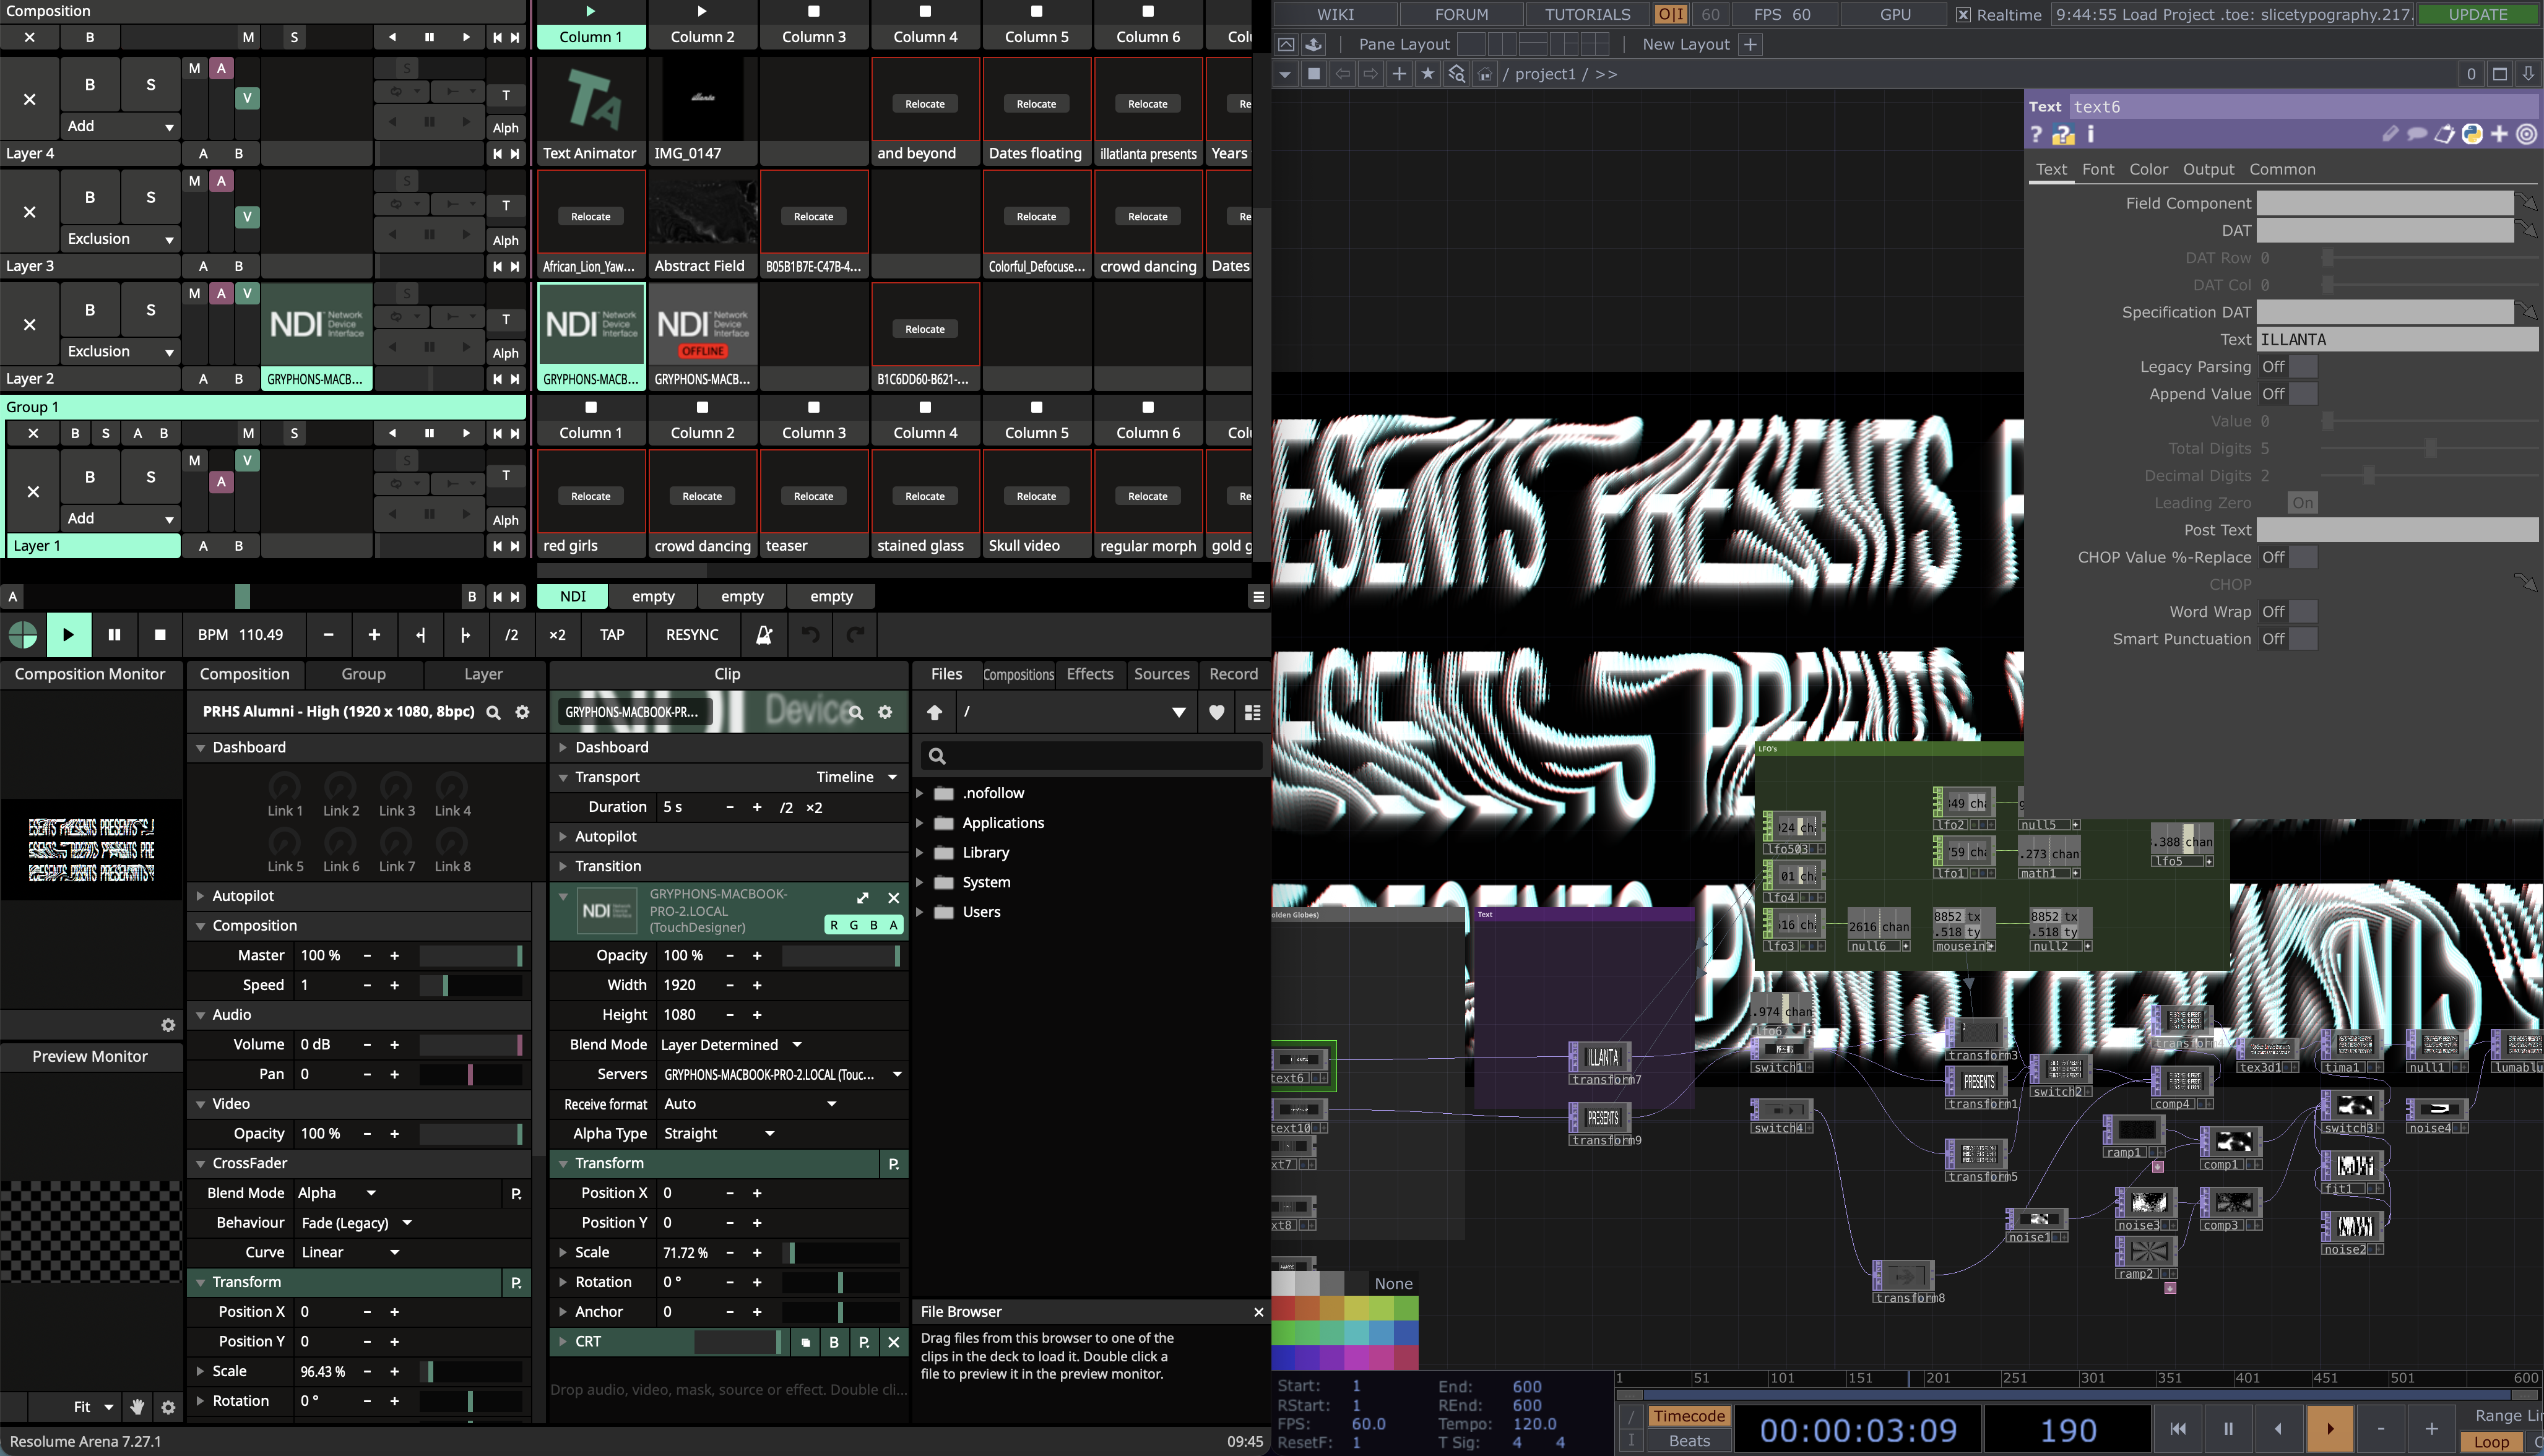This screenshot has height=1456, width=2544.
Task: Open the Python help icon for text6
Action: 2063,134
